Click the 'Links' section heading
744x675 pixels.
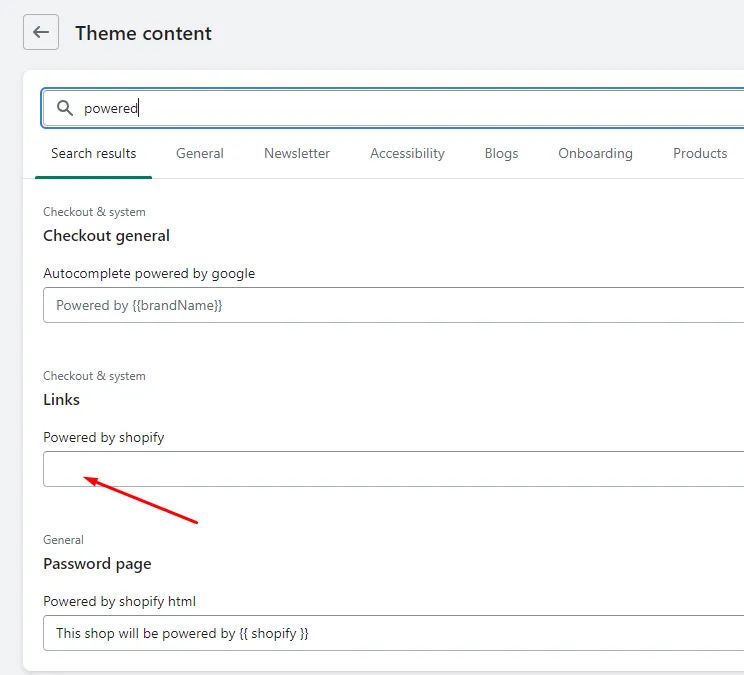point(61,399)
